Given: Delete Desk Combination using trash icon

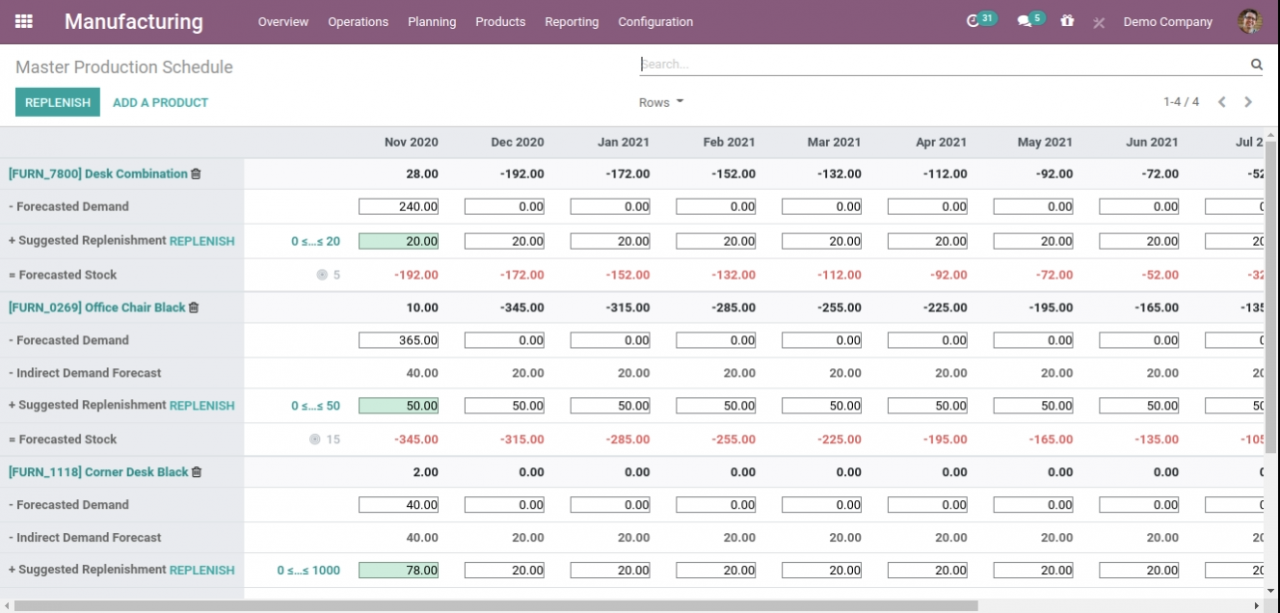Looking at the screenshot, I should [196, 174].
